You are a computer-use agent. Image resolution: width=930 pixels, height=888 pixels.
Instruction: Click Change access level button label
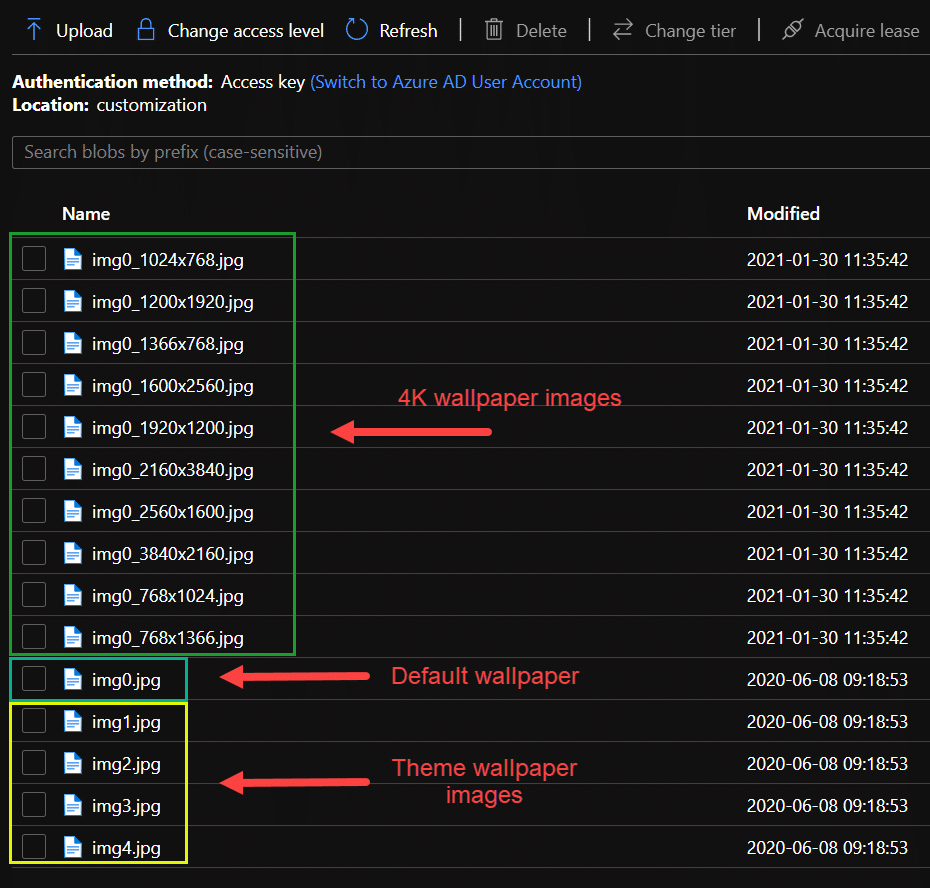(246, 31)
